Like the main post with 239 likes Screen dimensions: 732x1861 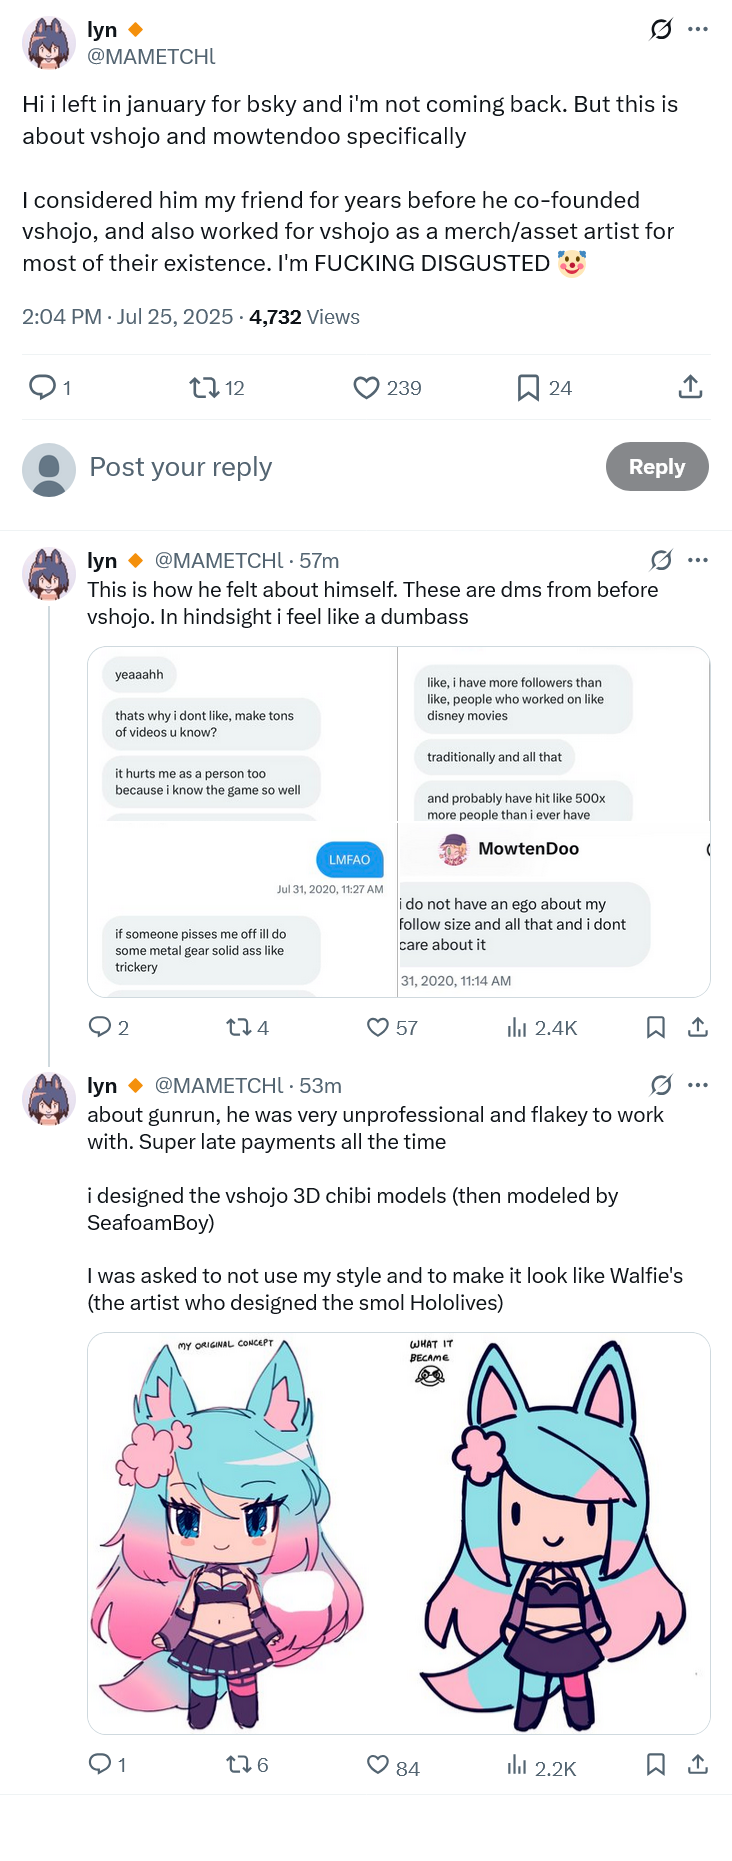click(367, 388)
